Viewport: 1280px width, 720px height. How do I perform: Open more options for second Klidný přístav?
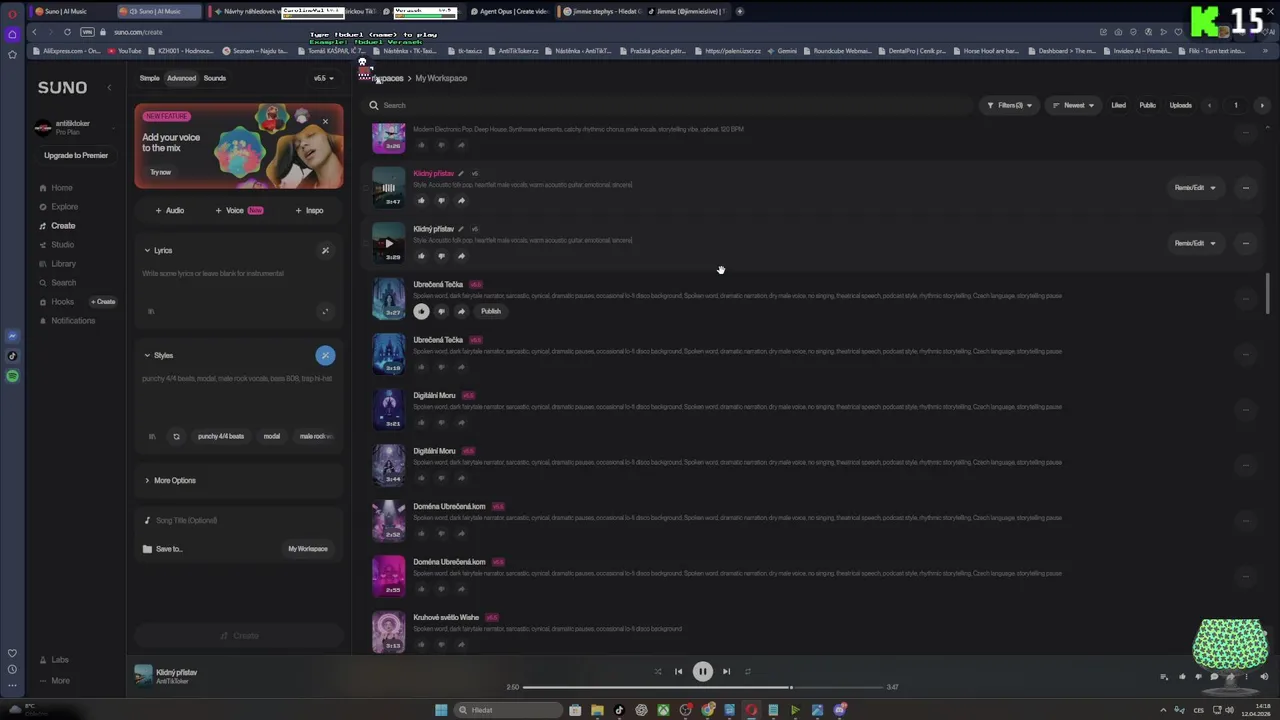point(1245,243)
